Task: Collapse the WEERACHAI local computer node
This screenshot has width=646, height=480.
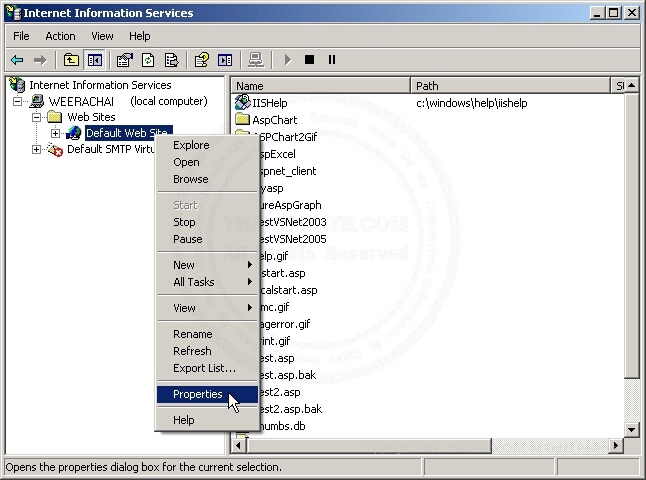Action: coord(17,101)
